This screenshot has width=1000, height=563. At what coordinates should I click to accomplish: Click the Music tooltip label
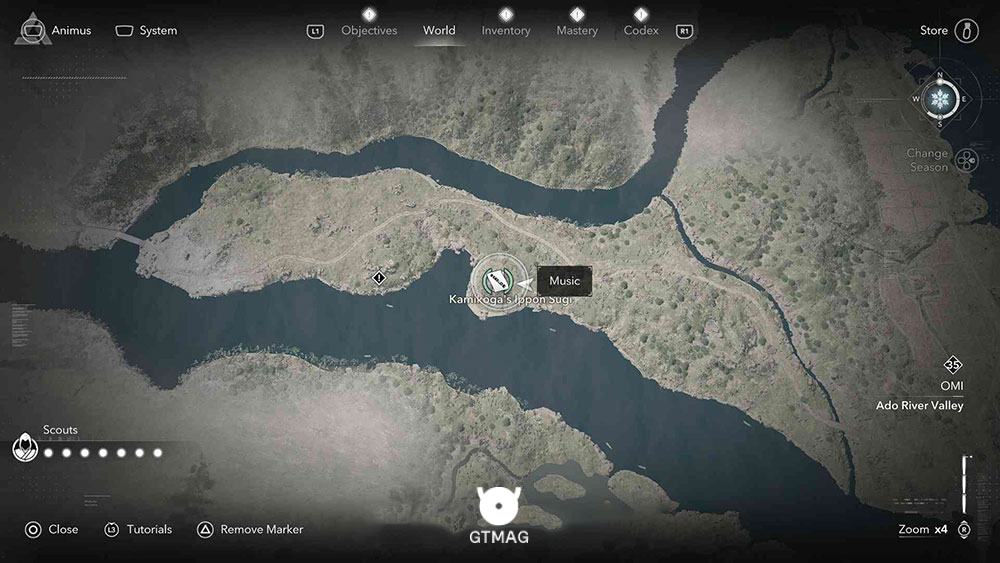click(x=564, y=281)
